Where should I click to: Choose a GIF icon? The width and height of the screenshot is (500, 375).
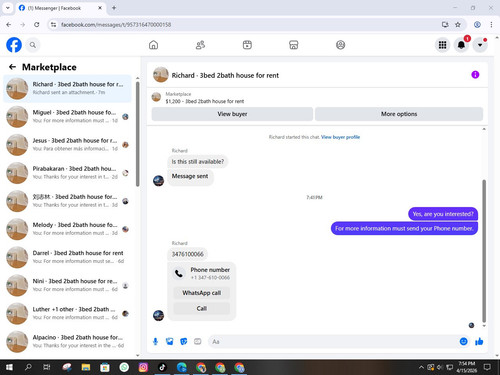[198, 341]
